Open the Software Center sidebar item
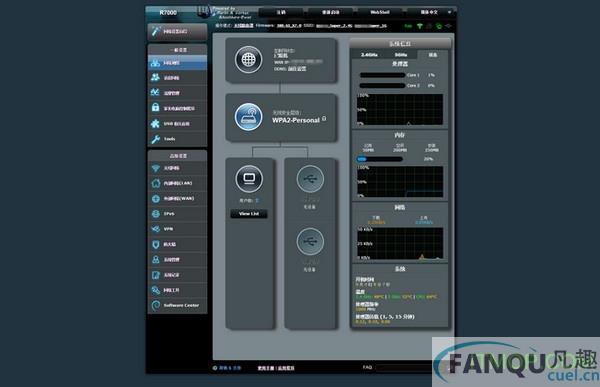Viewport: 600px width, 387px height. click(177, 305)
